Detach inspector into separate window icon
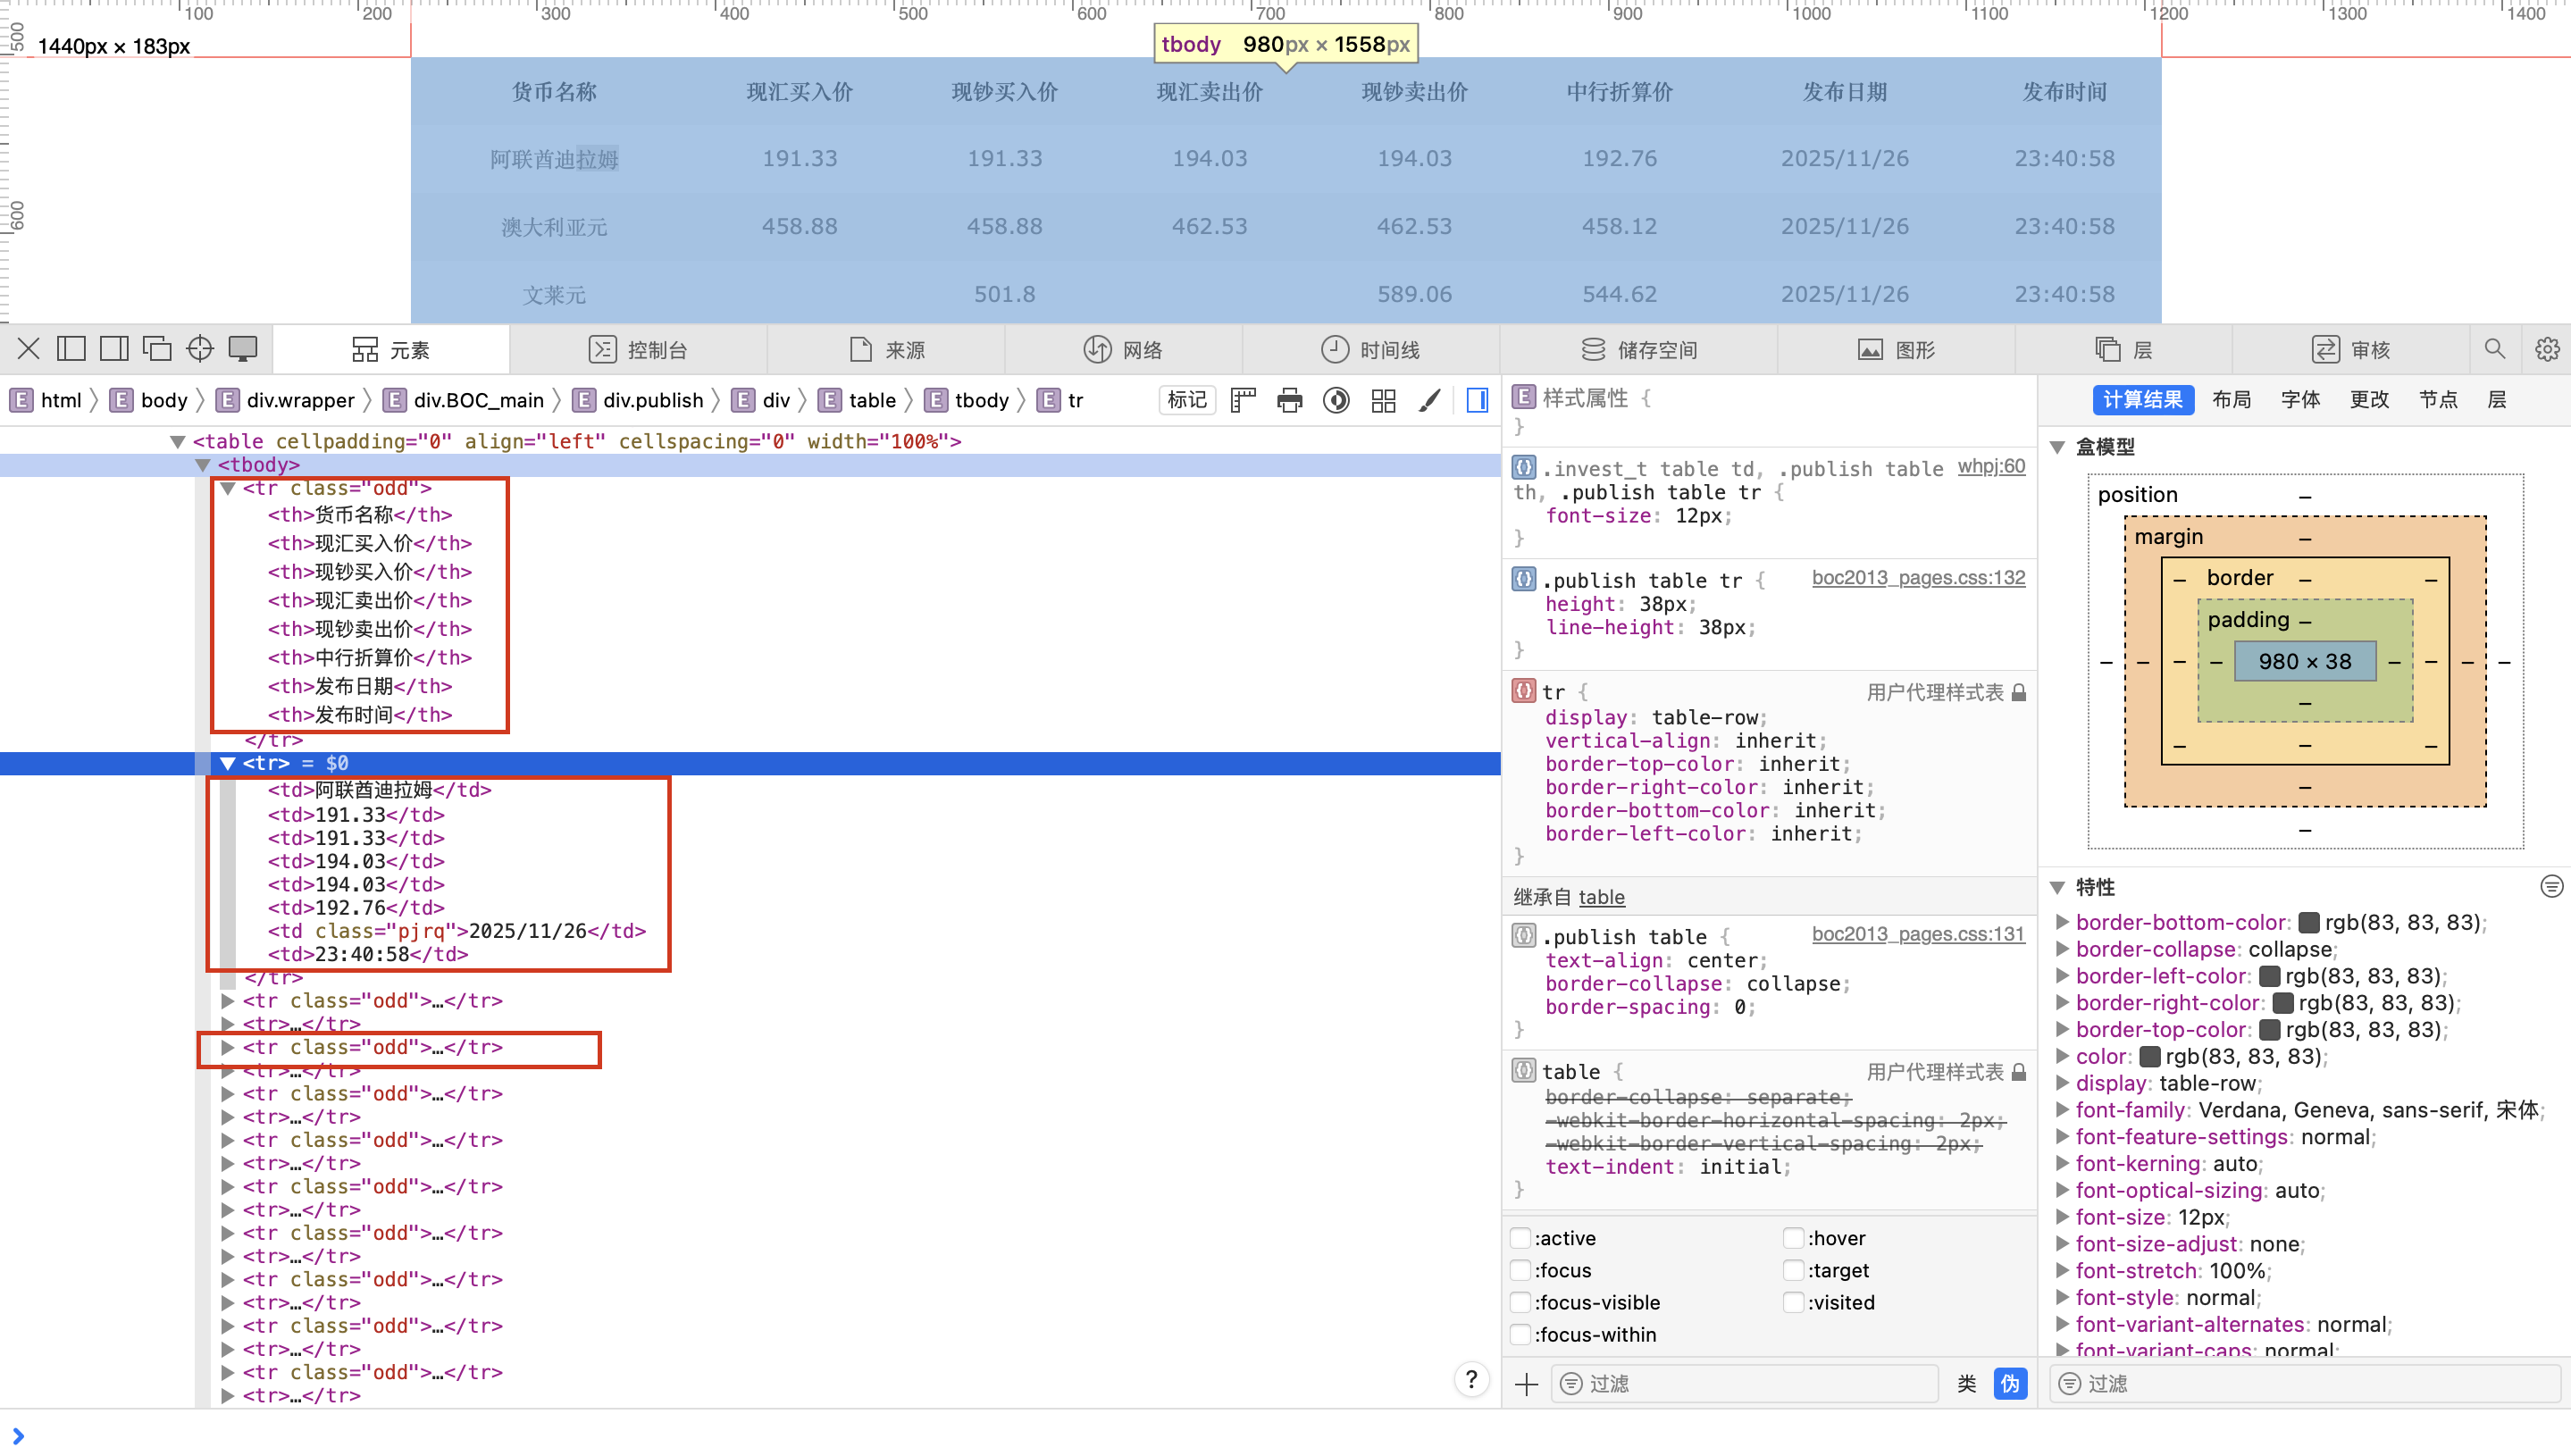 tap(157, 349)
